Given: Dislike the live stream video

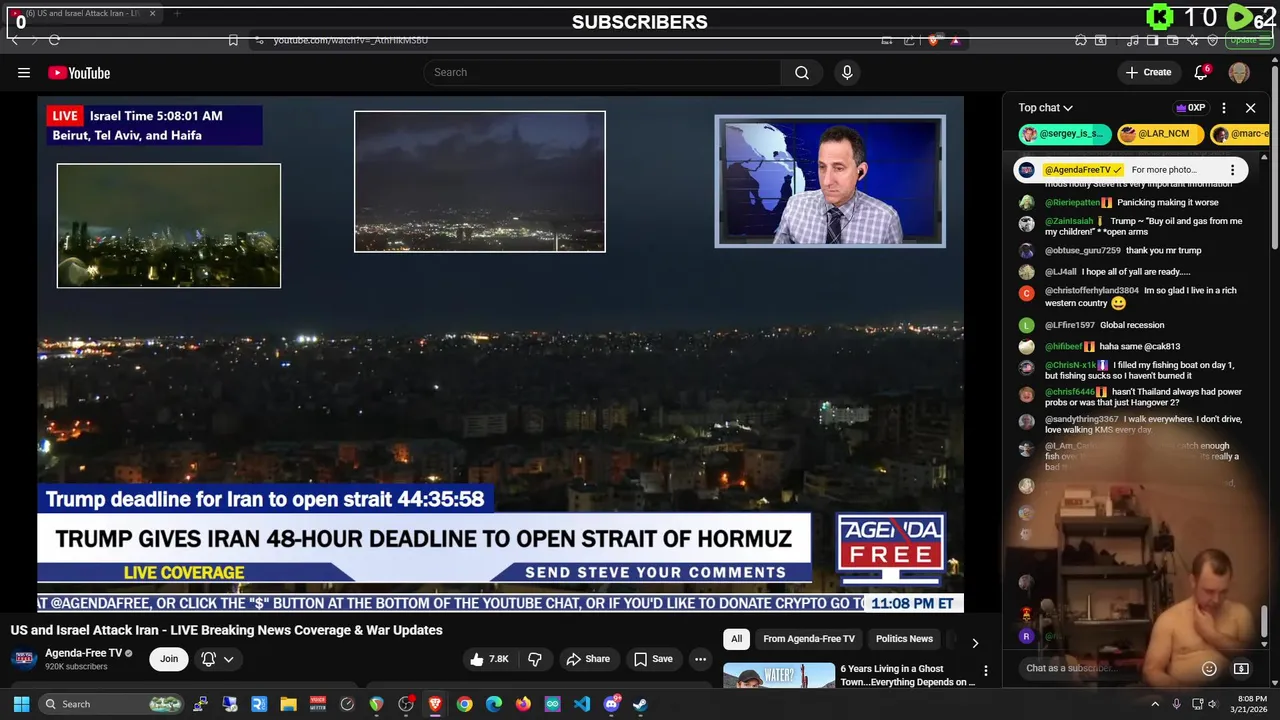Looking at the screenshot, I should (x=535, y=659).
